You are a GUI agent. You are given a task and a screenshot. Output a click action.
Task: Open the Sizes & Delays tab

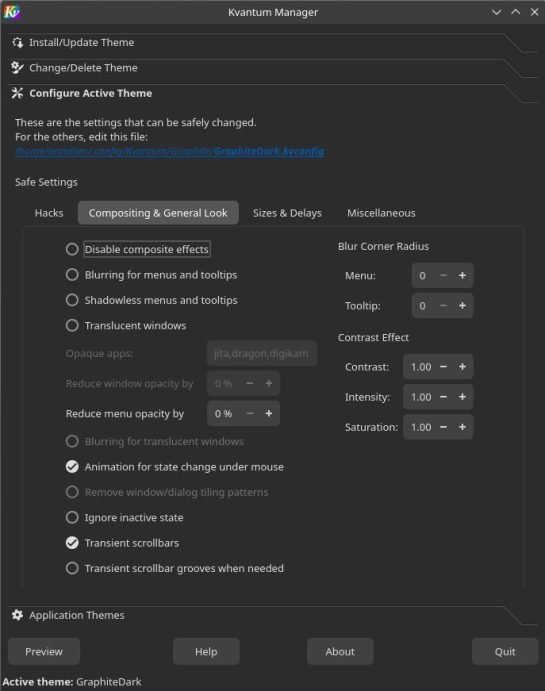tap(287, 213)
